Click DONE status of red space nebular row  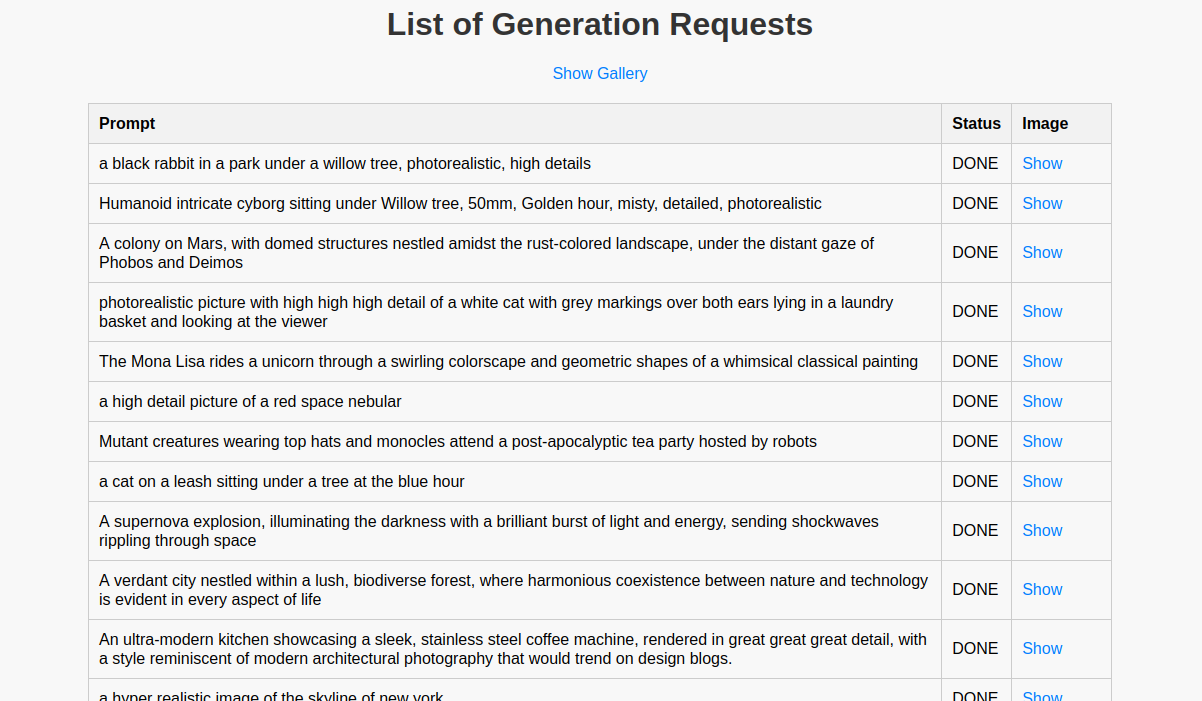(975, 401)
